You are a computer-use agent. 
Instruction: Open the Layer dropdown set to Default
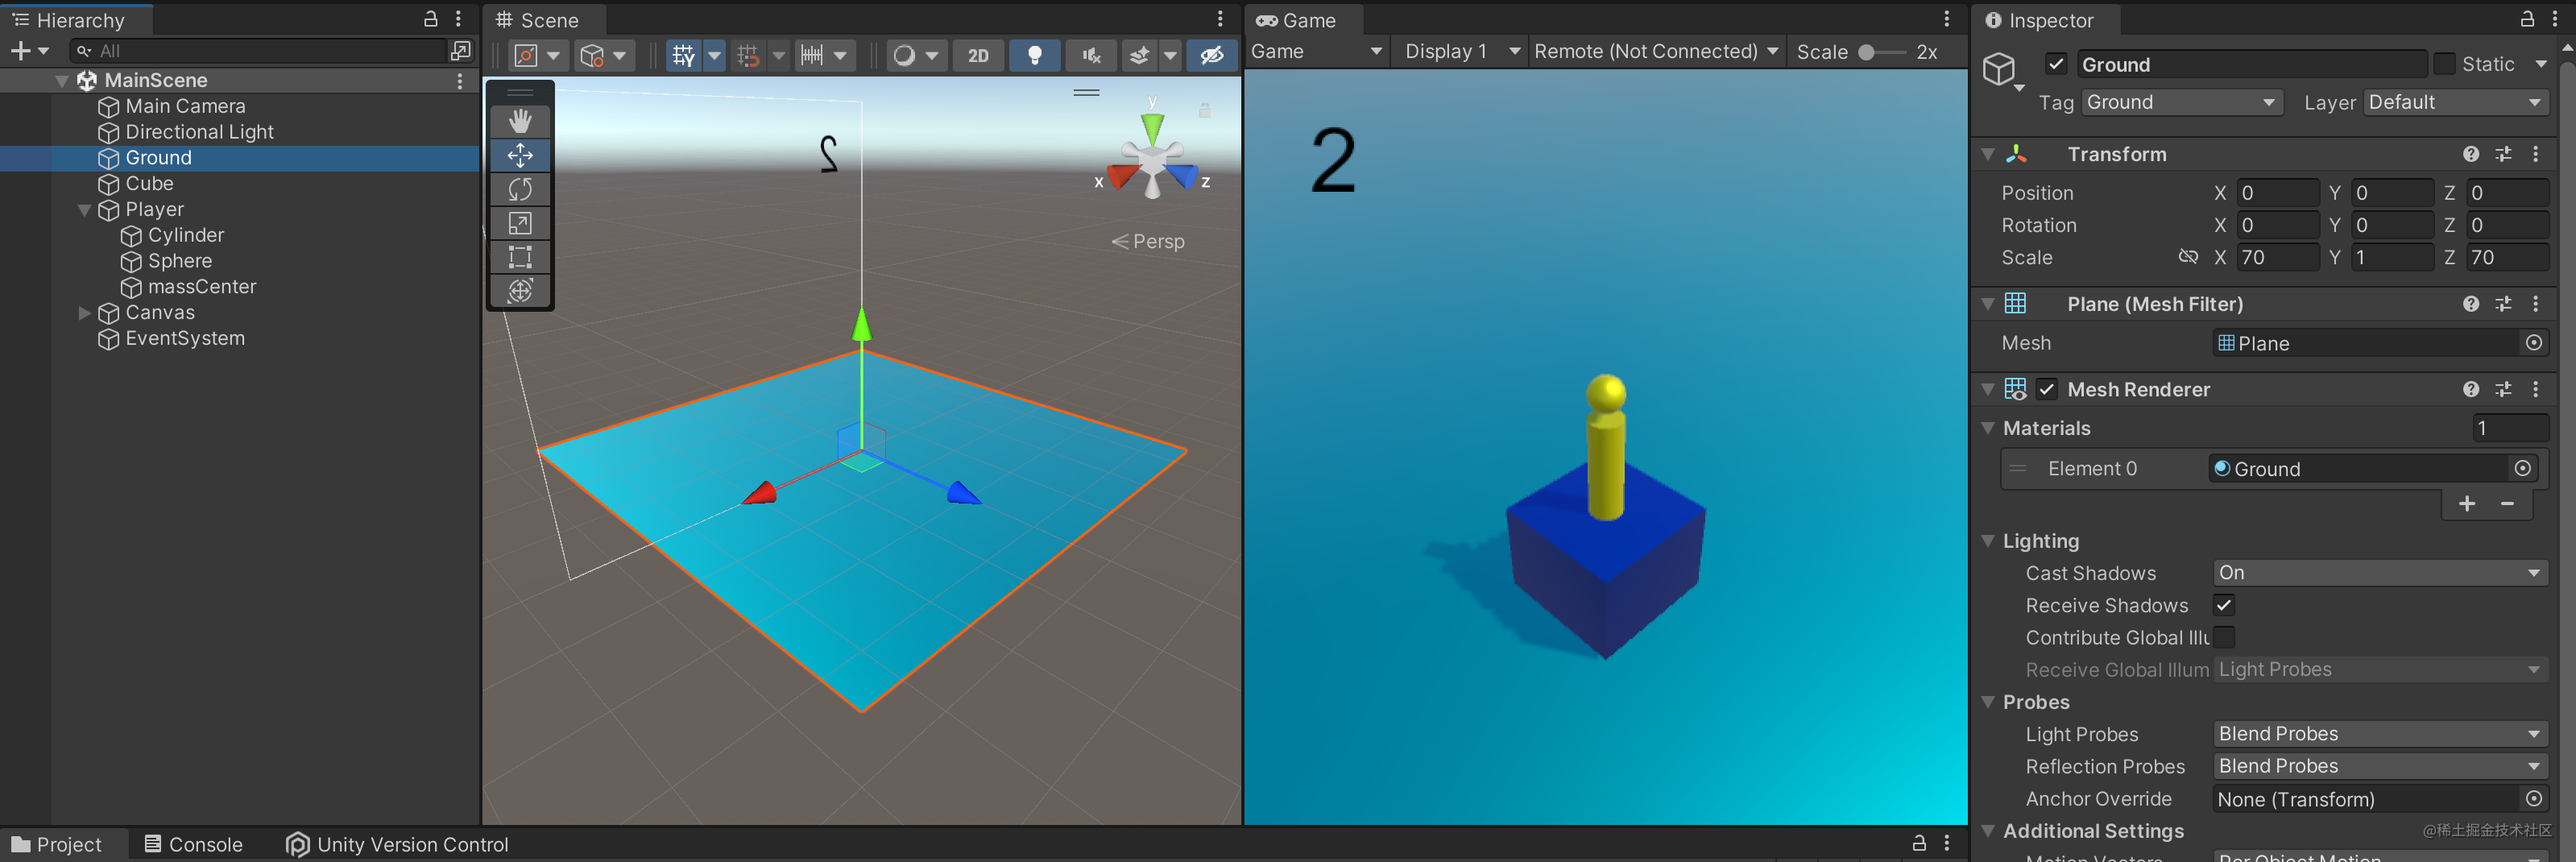point(2455,102)
